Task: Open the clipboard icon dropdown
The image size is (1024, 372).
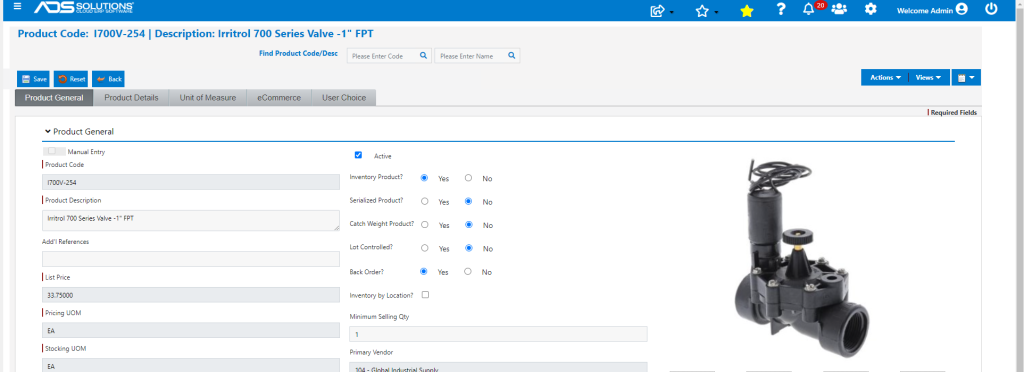Action: click(x=966, y=77)
